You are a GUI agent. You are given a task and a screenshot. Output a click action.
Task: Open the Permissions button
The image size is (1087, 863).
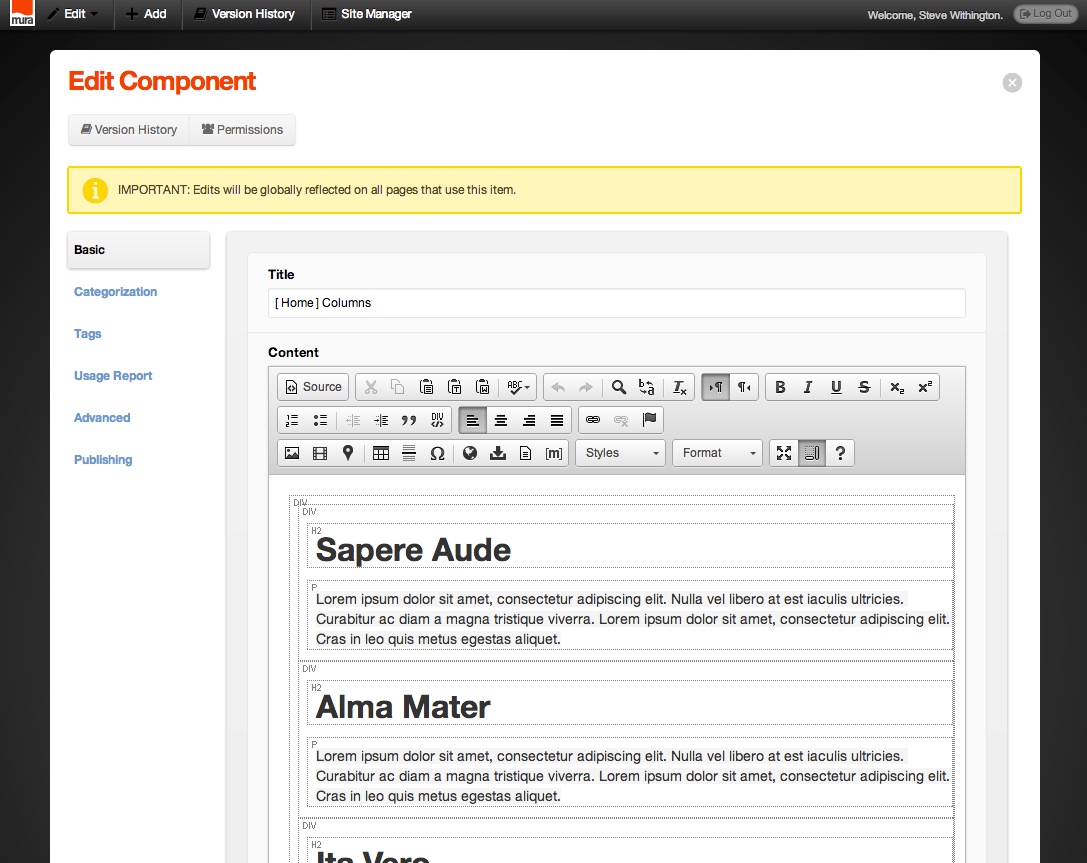click(x=243, y=130)
